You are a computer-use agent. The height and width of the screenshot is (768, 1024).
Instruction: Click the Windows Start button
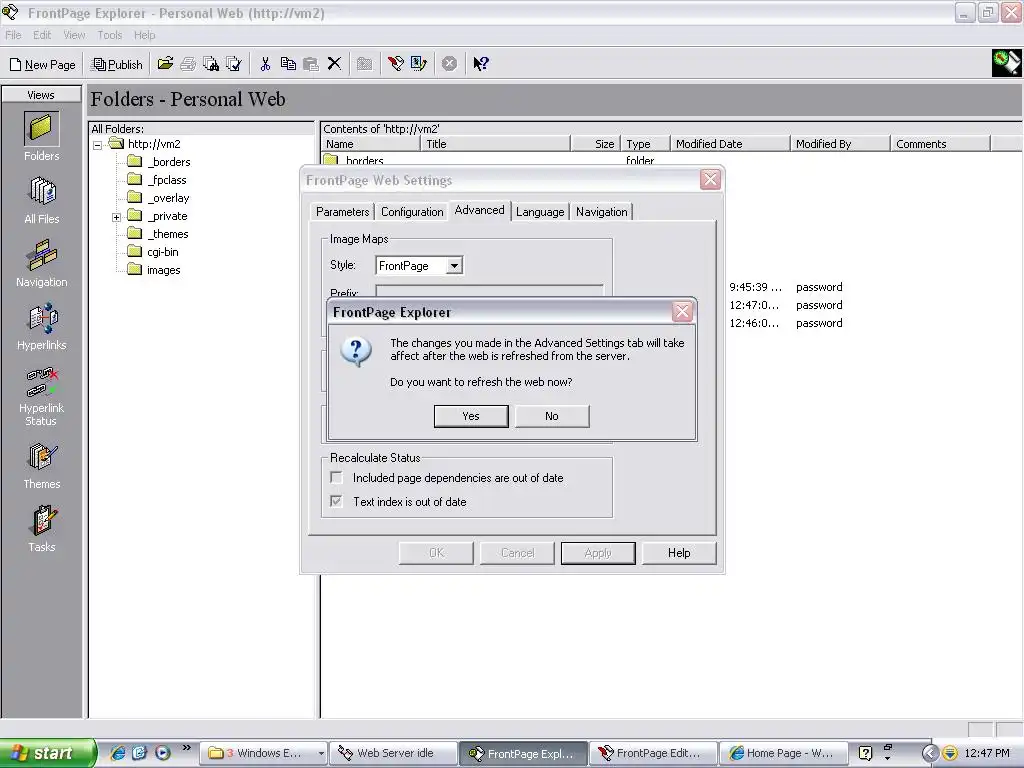coord(47,753)
